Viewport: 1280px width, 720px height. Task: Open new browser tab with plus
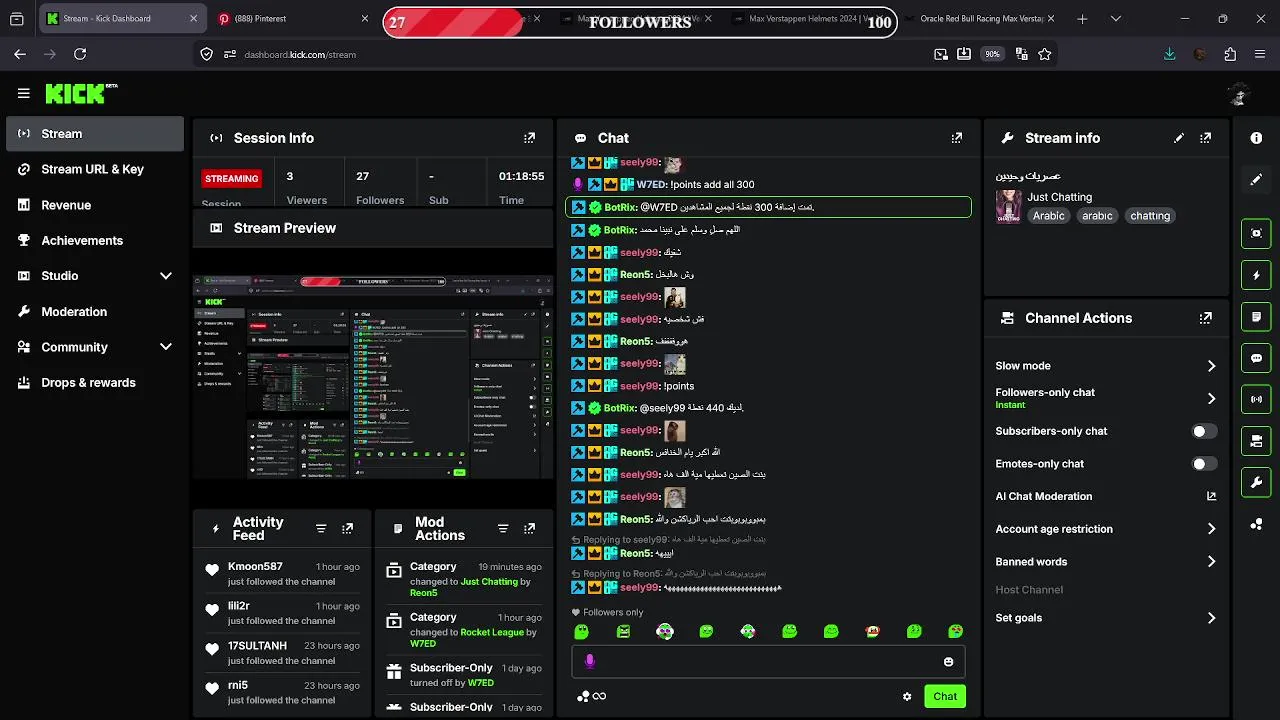point(1082,19)
